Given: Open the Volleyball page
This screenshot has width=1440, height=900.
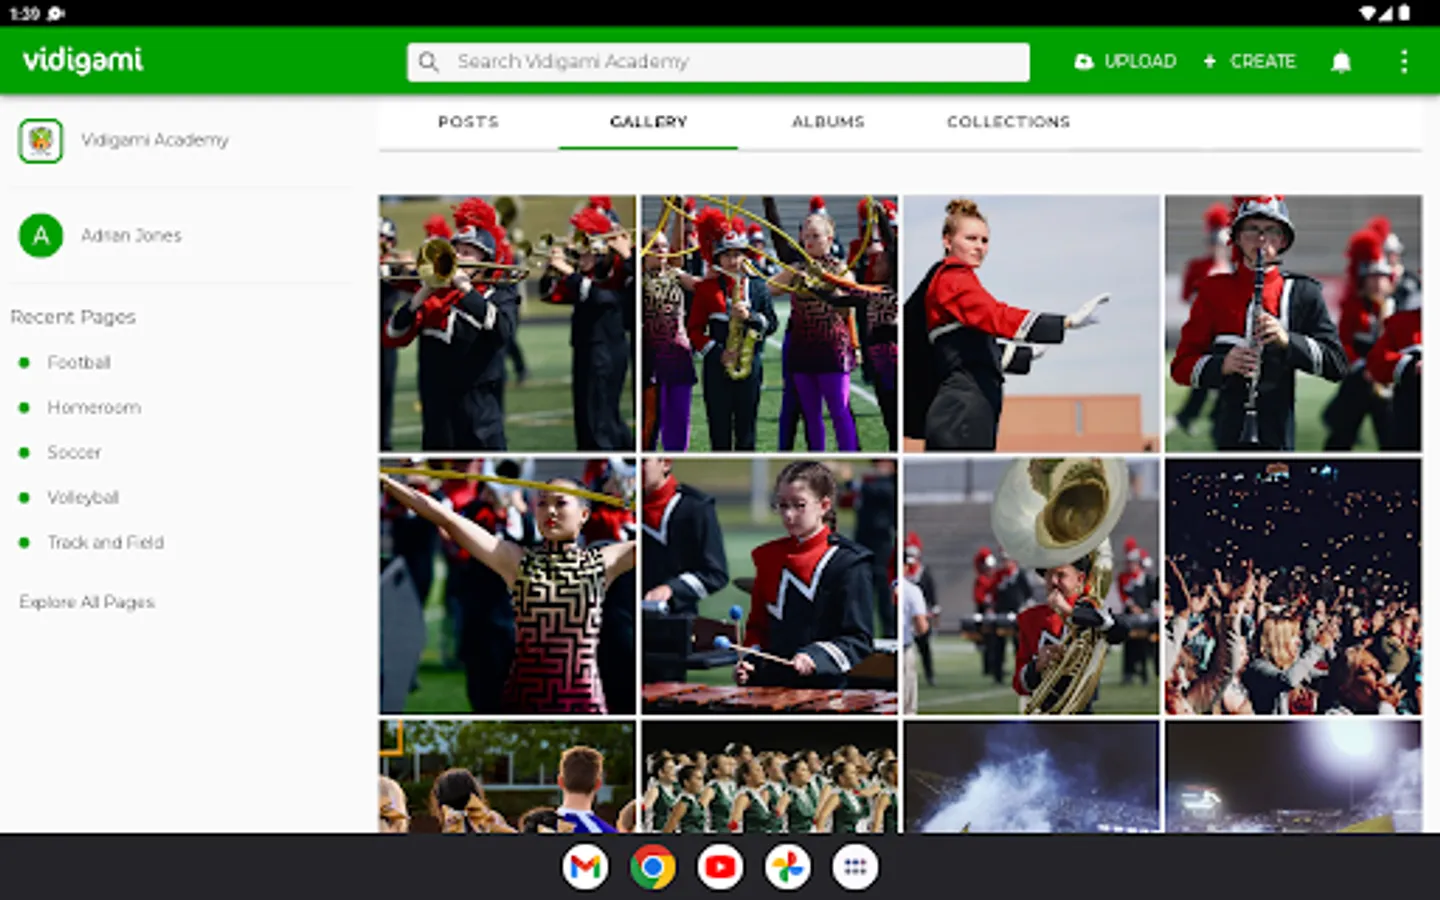Looking at the screenshot, I should pos(83,497).
